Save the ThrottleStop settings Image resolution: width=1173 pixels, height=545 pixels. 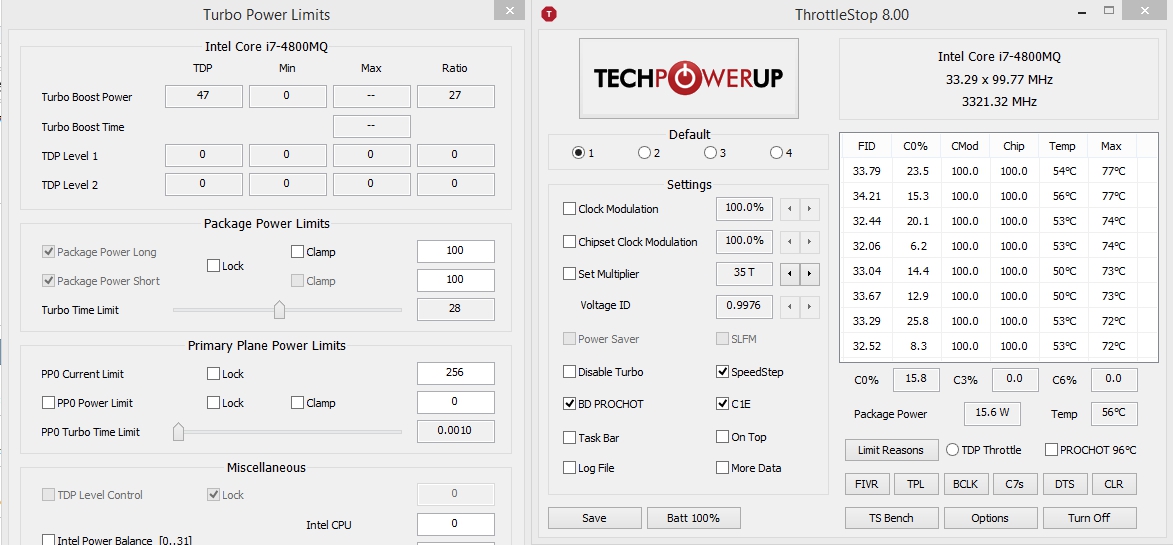[x=595, y=518]
